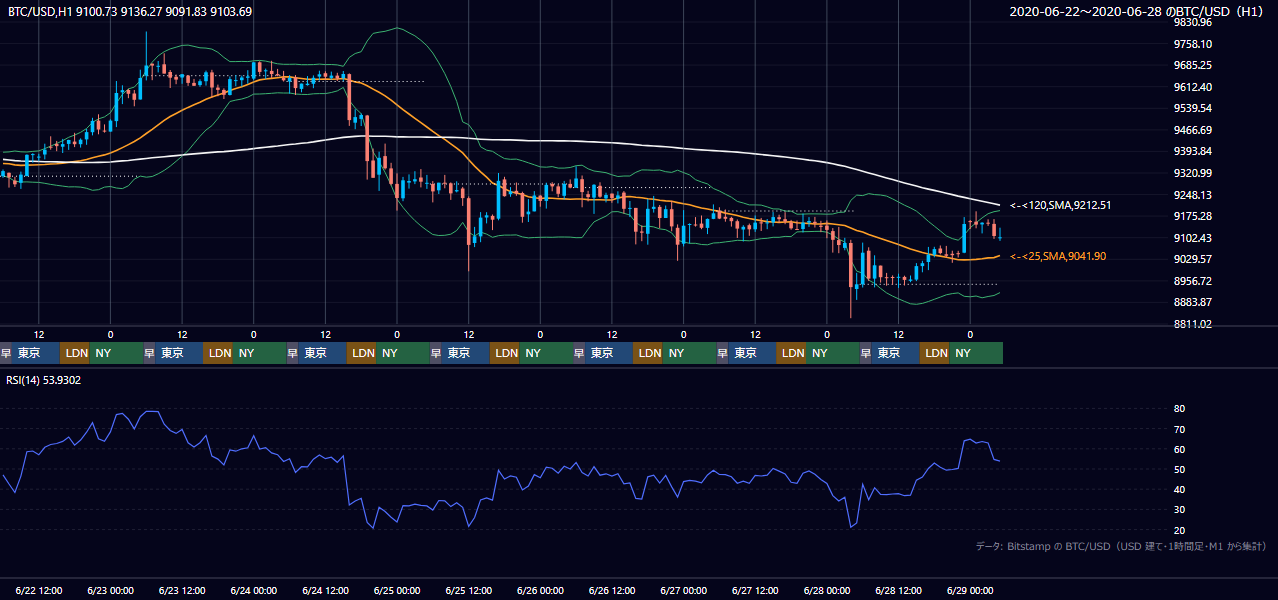
Task: Click the 6/29 00:00 date label
Action: click(970, 590)
